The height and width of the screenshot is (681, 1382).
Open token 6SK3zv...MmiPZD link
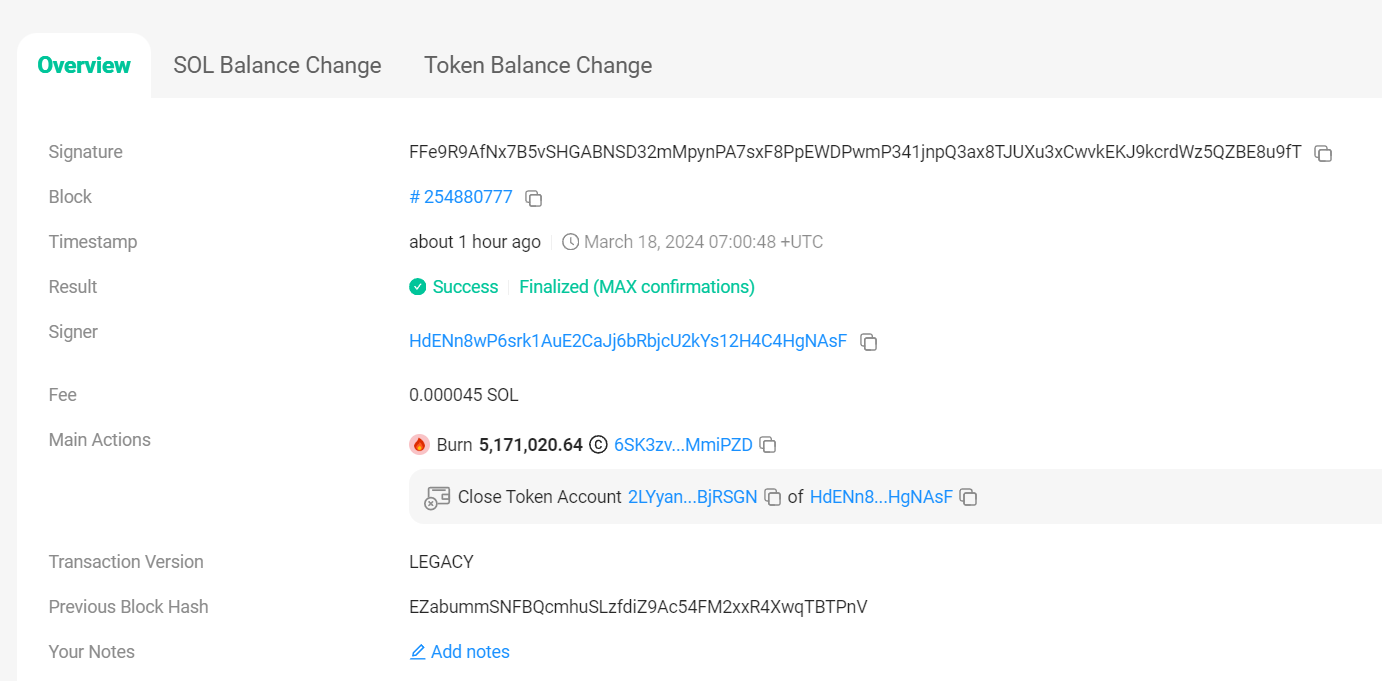pyautogui.click(x=683, y=445)
